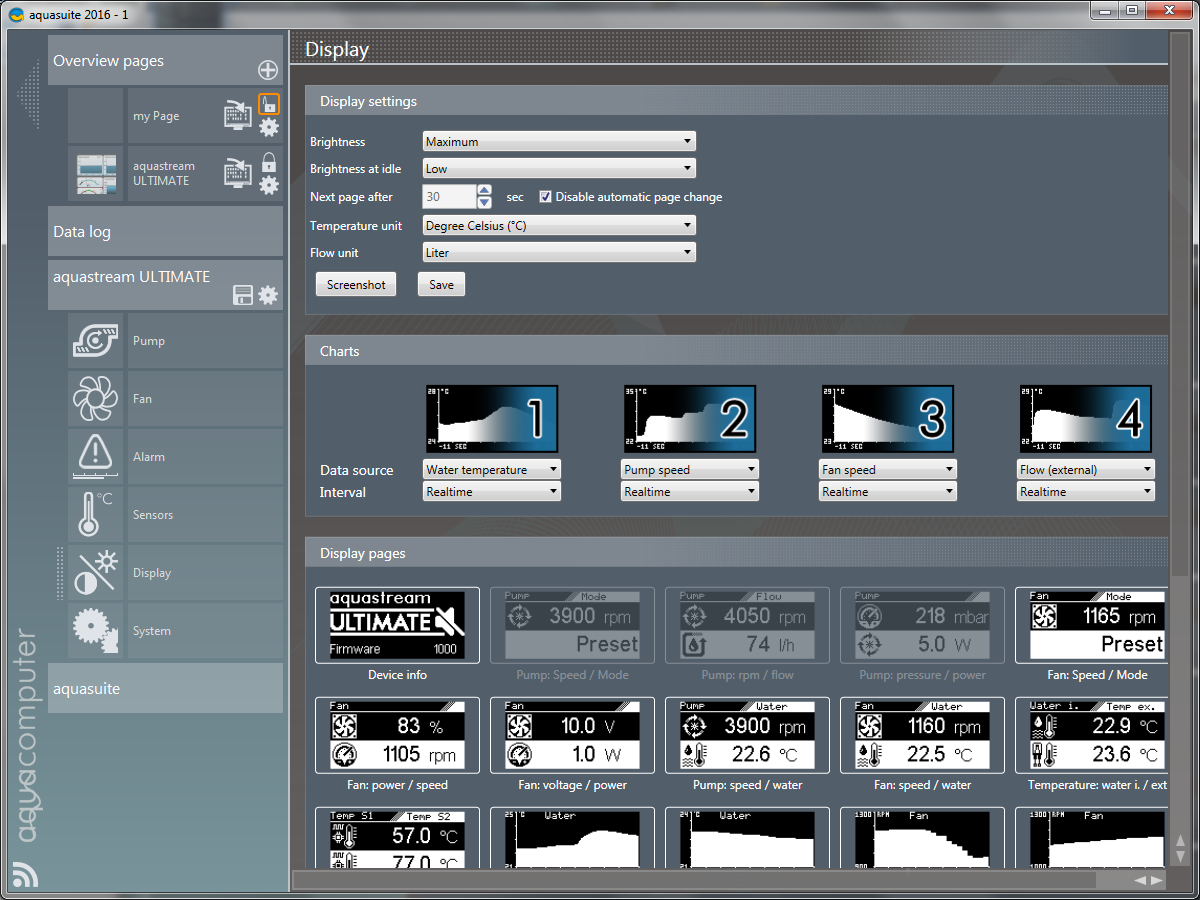The height and width of the screenshot is (900, 1200).
Task: Open settings gear for my Page
Action: click(x=269, y=127)
